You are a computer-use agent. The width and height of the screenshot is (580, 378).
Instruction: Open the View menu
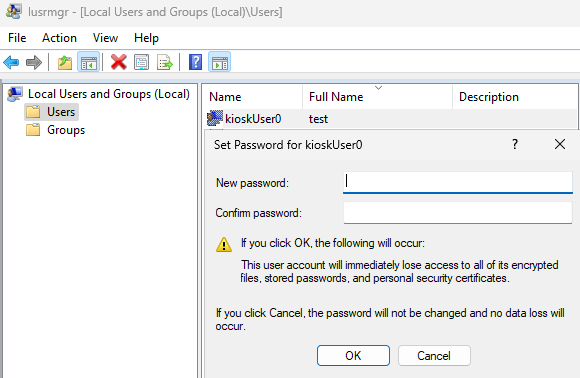pyautogui.click(x=105, y=38)
